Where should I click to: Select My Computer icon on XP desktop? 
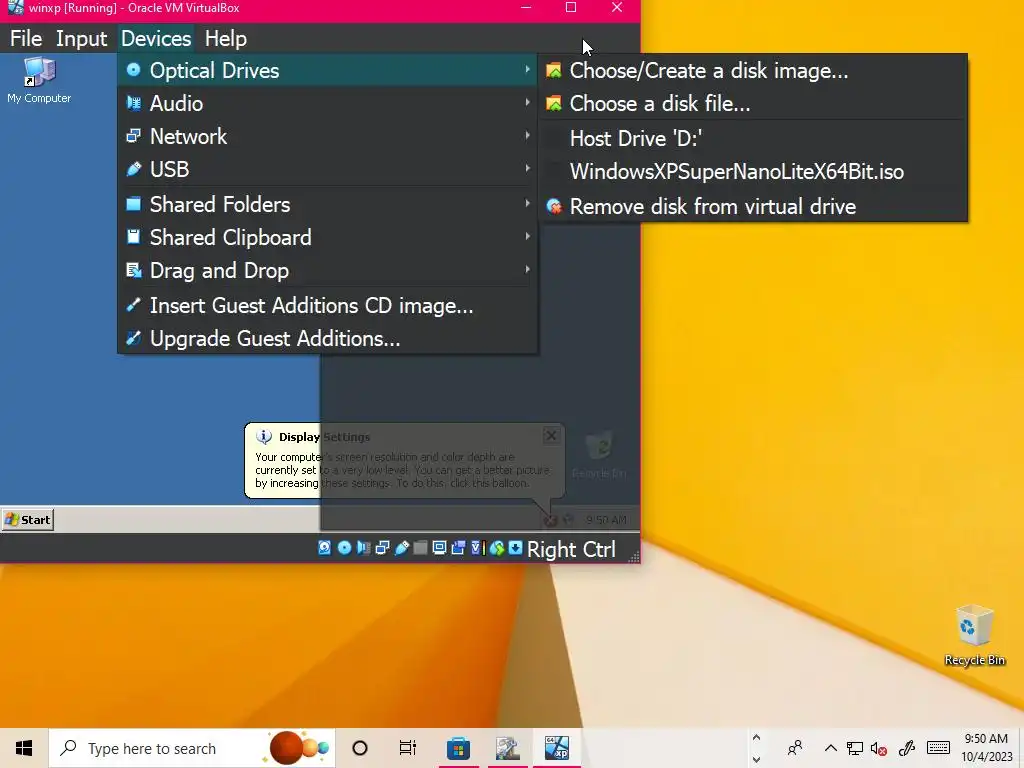[39, 80]
